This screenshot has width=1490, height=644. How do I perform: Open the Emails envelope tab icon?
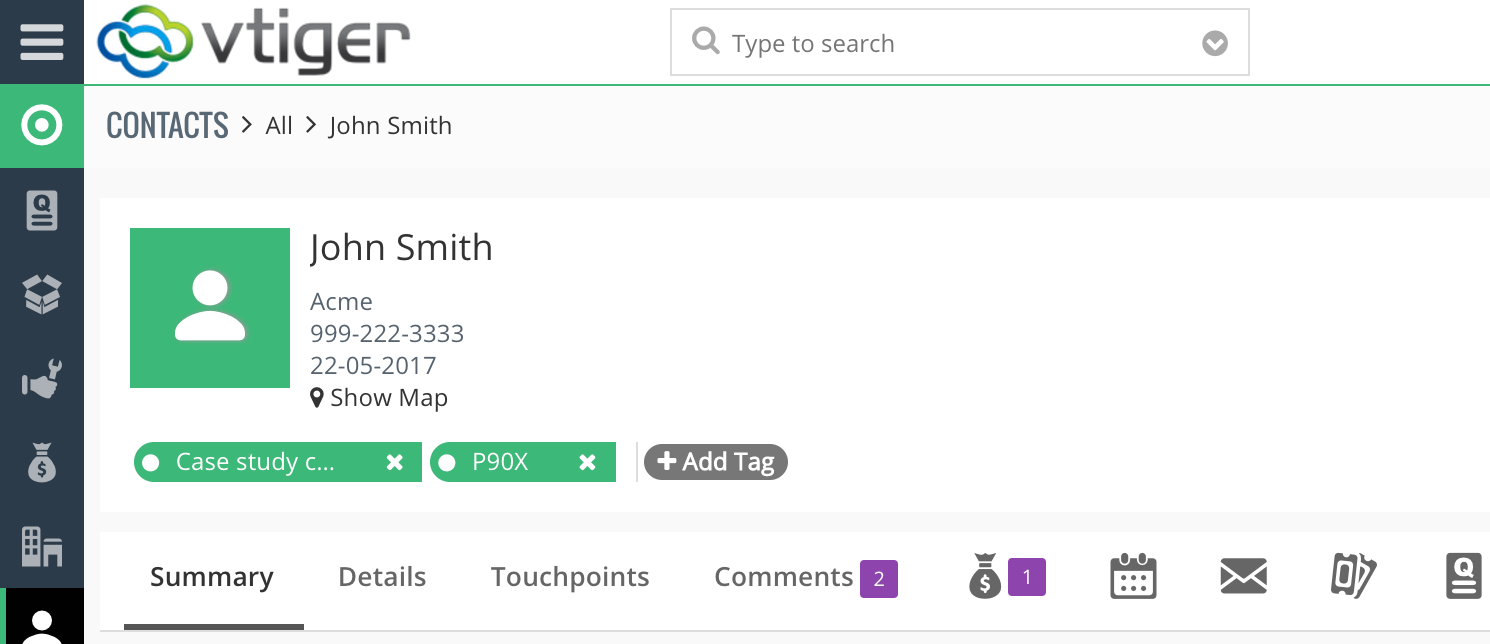[1244, 577]
